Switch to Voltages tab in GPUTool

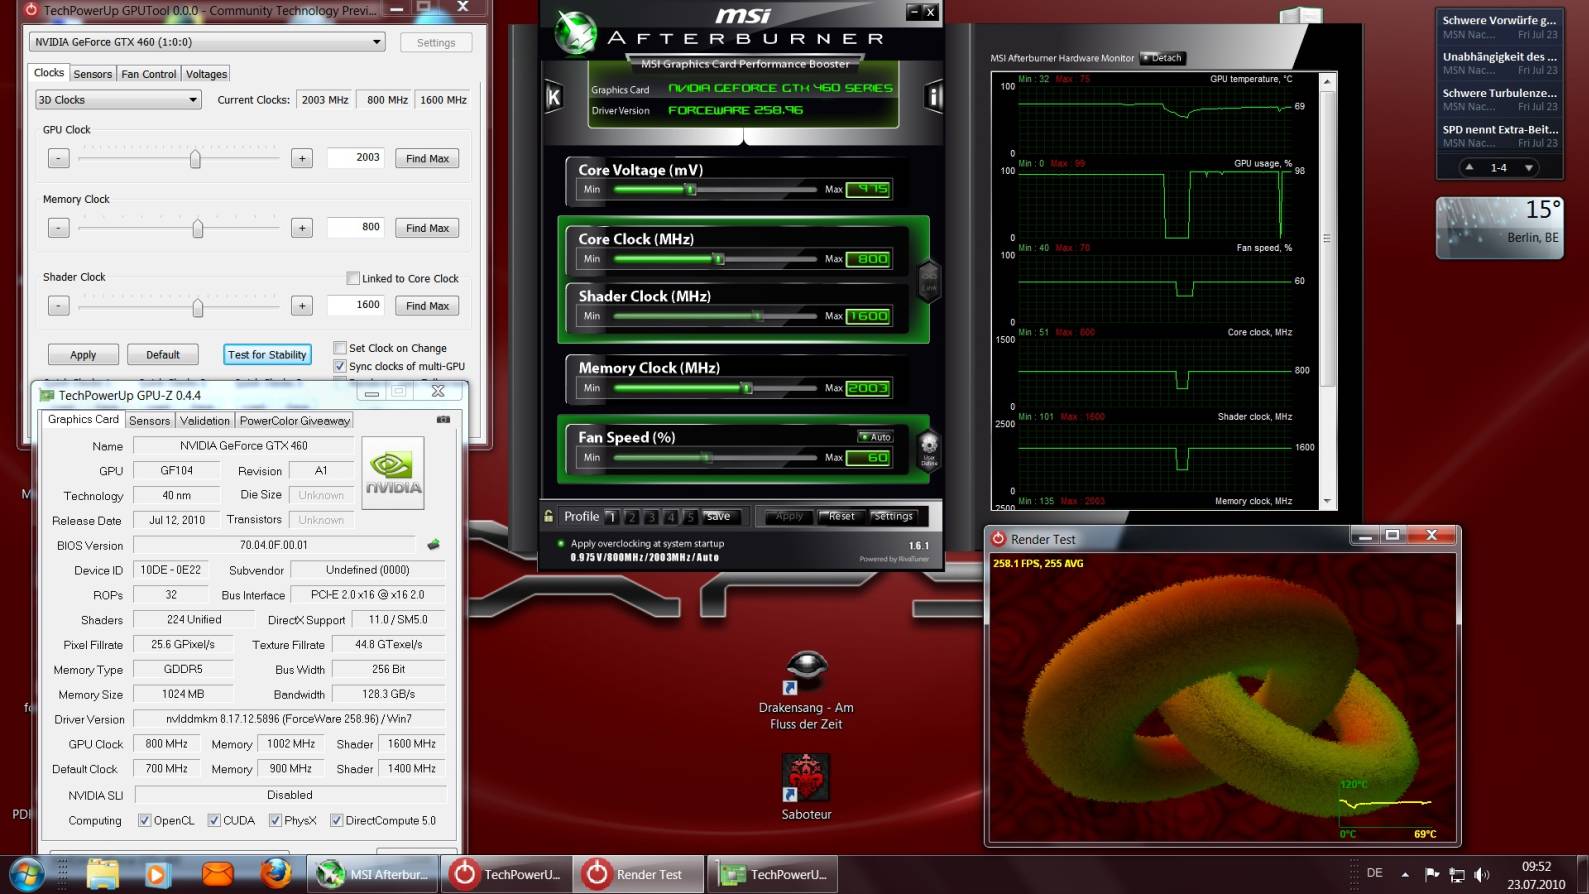206,74
